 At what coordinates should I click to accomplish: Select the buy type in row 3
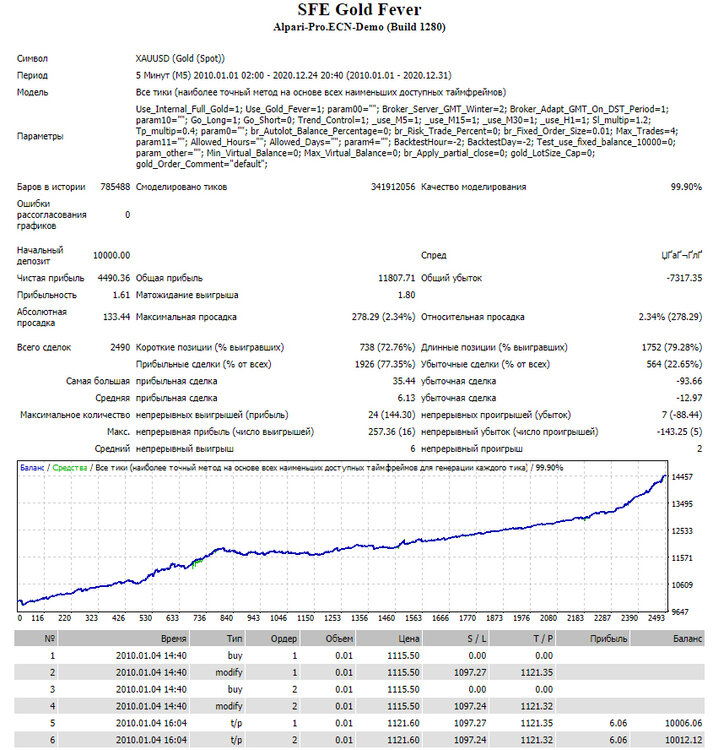click(235, 690)
